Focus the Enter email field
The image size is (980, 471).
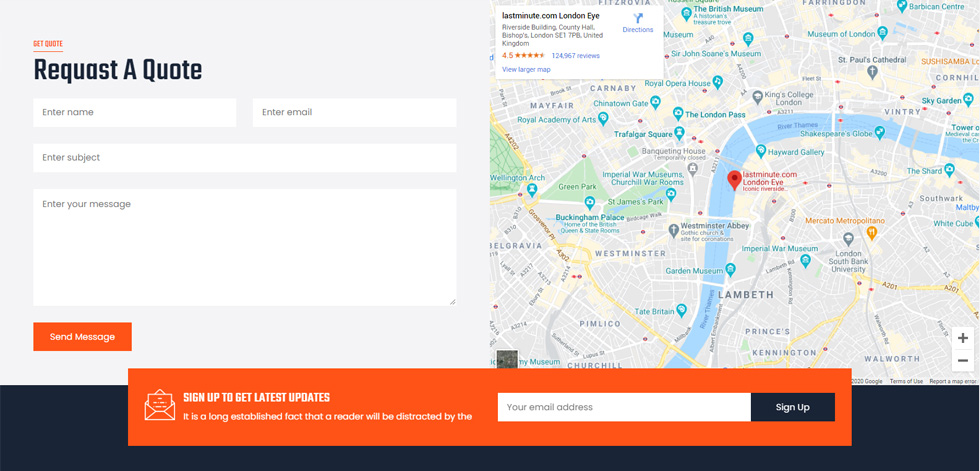click(x=354, y=112)
